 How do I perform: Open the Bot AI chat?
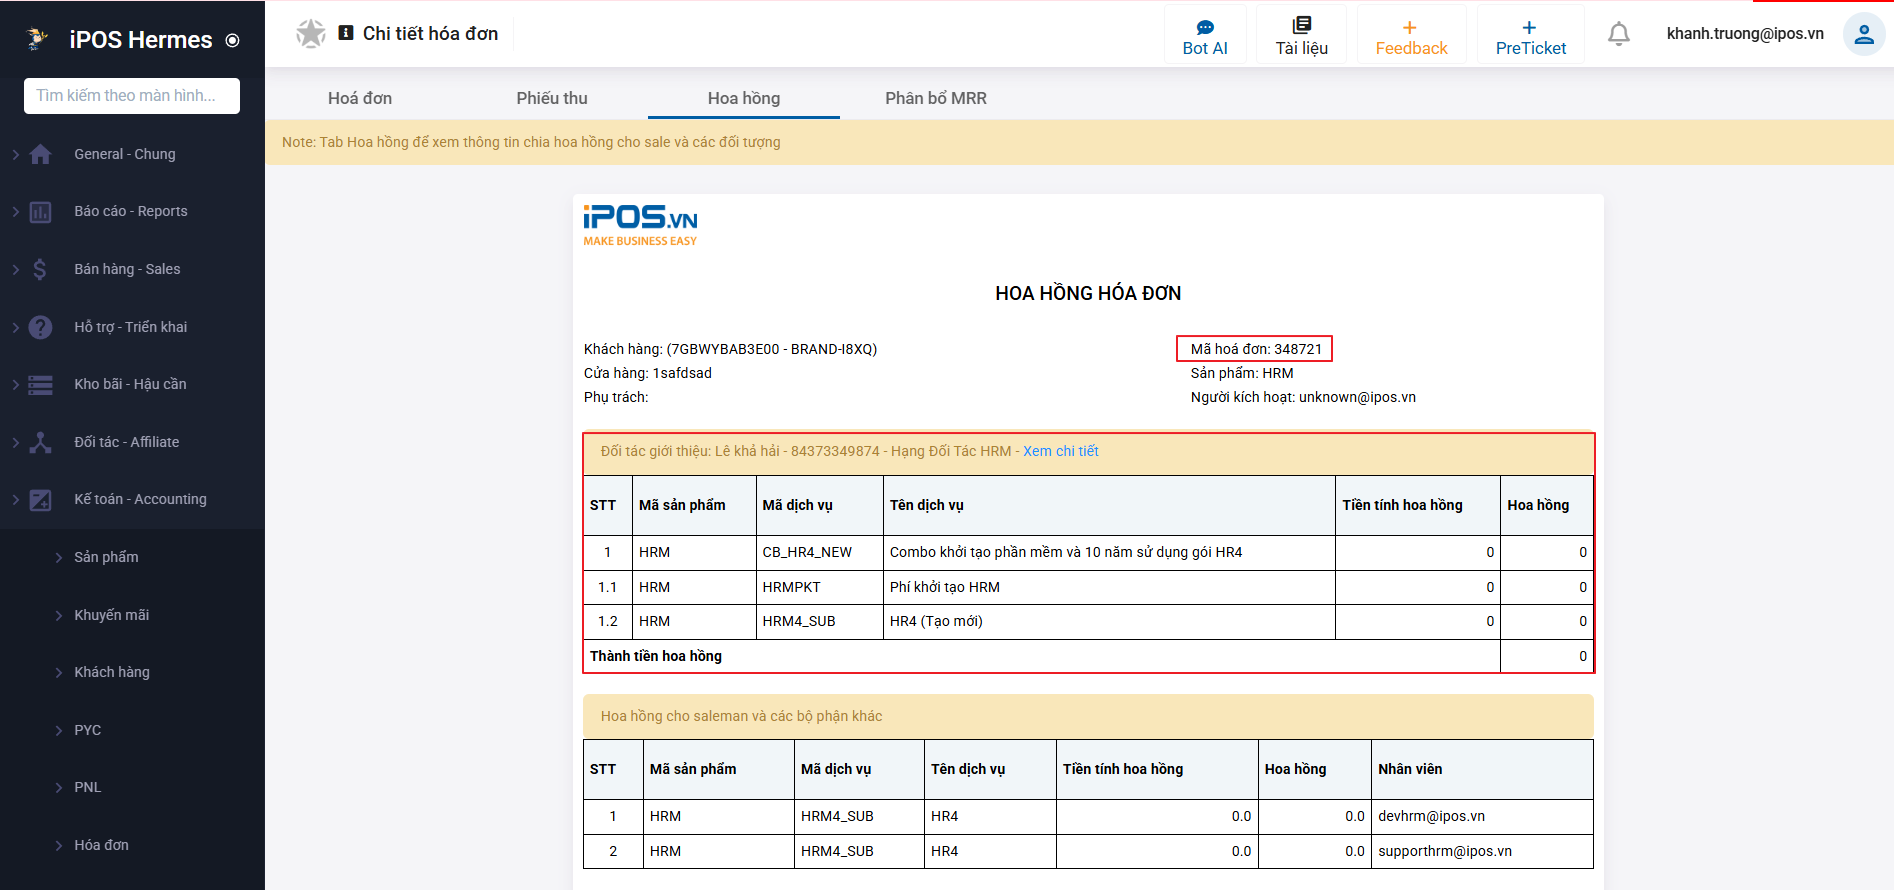(x=1205, y=37)
